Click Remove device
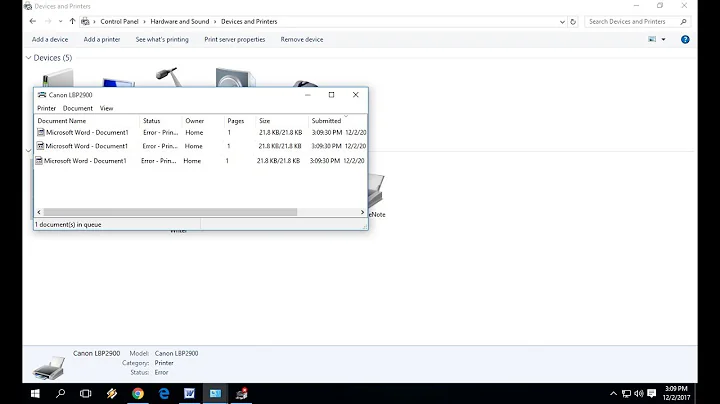 coord(302,39)
